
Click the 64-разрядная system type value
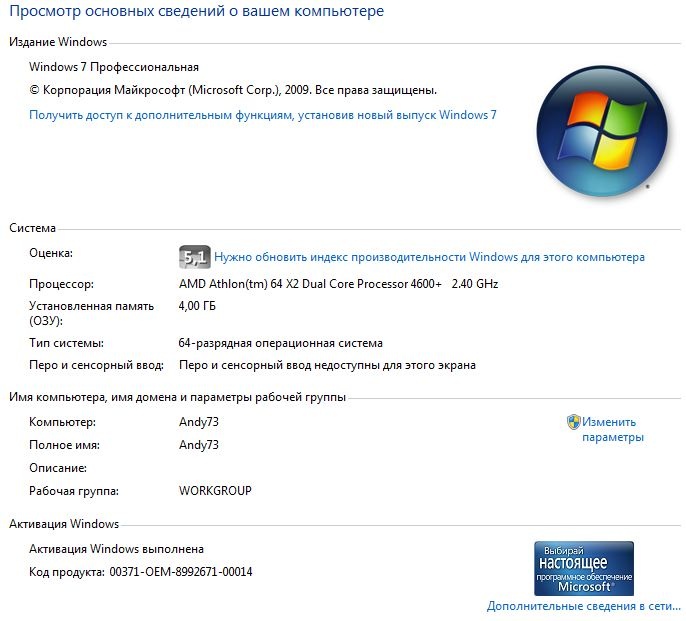(280, 343)
